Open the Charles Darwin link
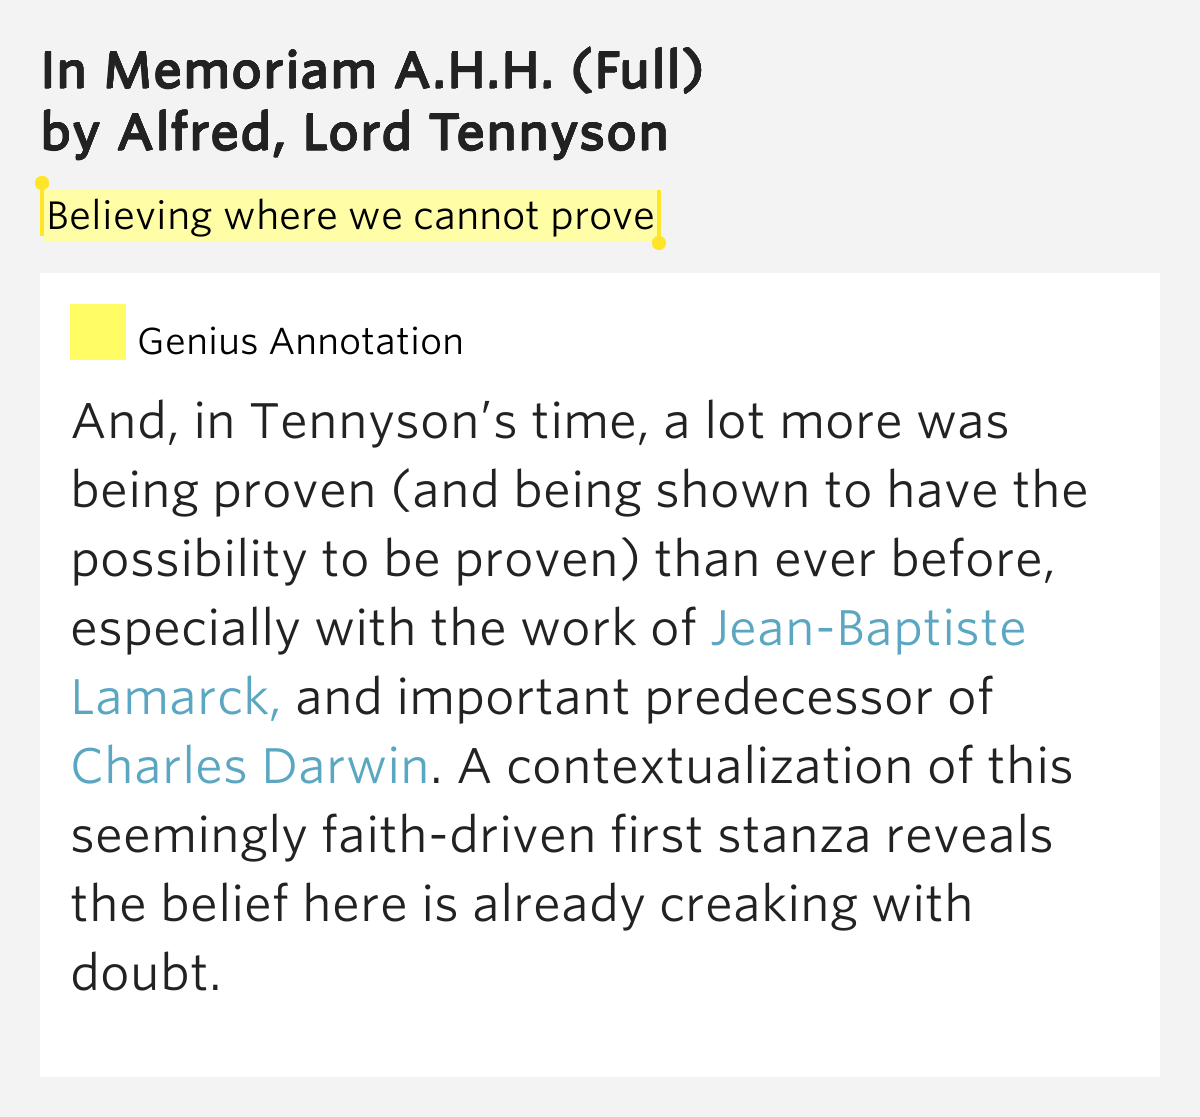Viewport: 1200px width, 1117px height. pos(250,766)
